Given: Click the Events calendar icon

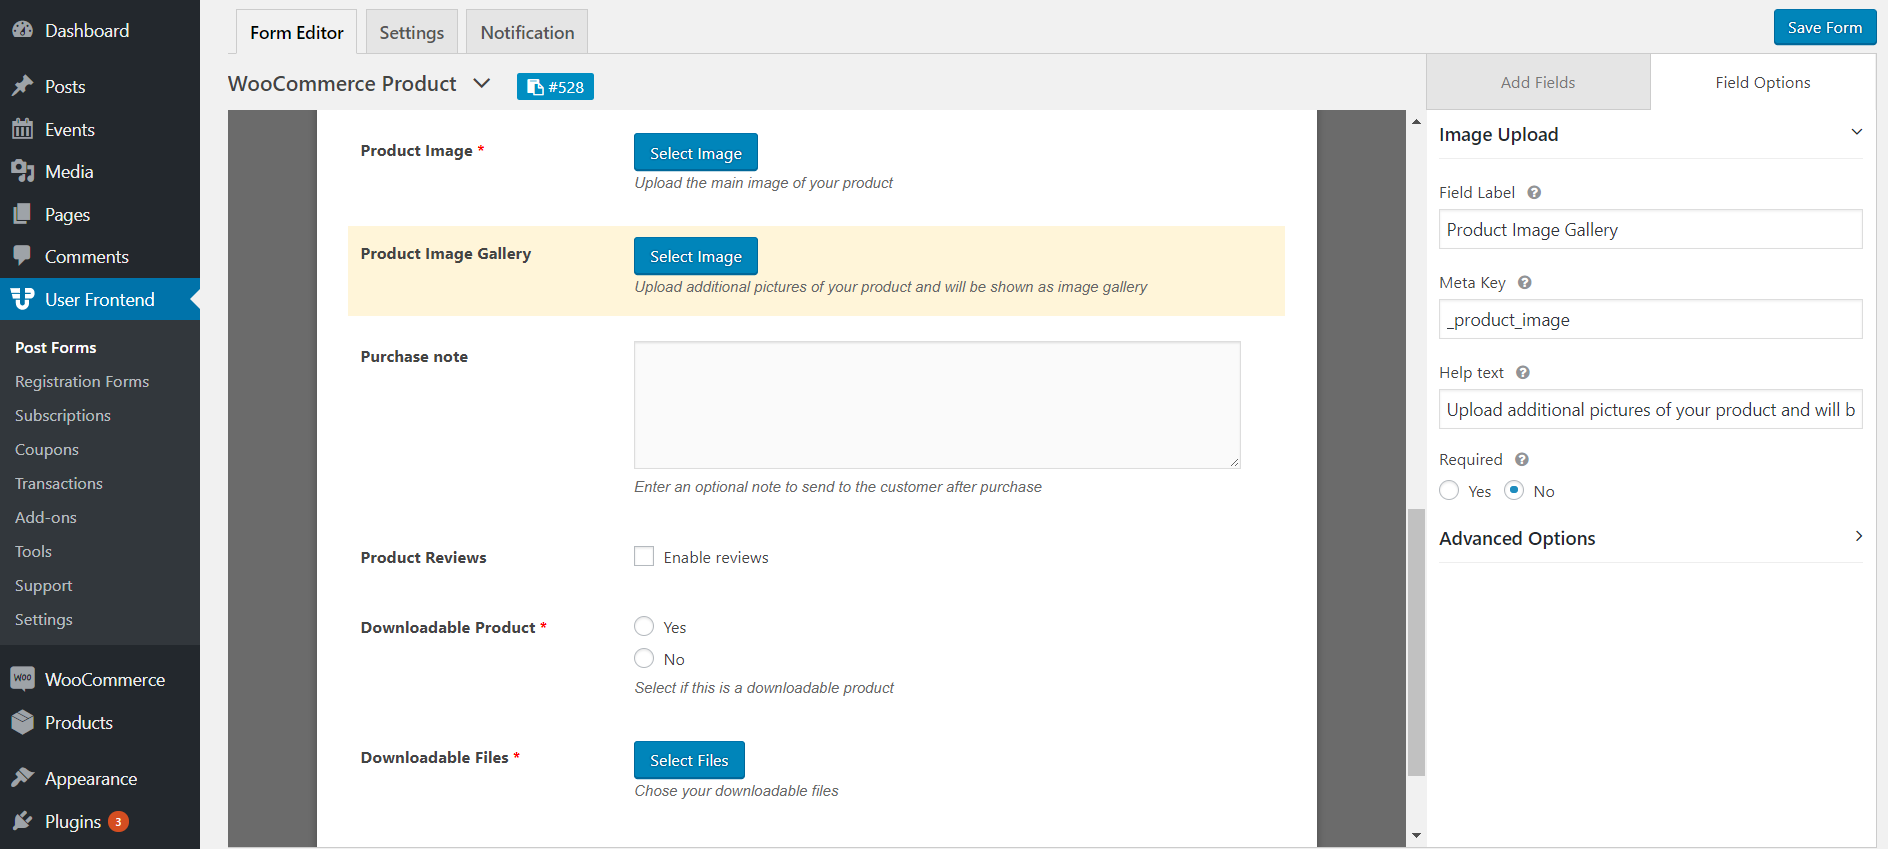Looking at the screenshot, I should pos(22,129).
